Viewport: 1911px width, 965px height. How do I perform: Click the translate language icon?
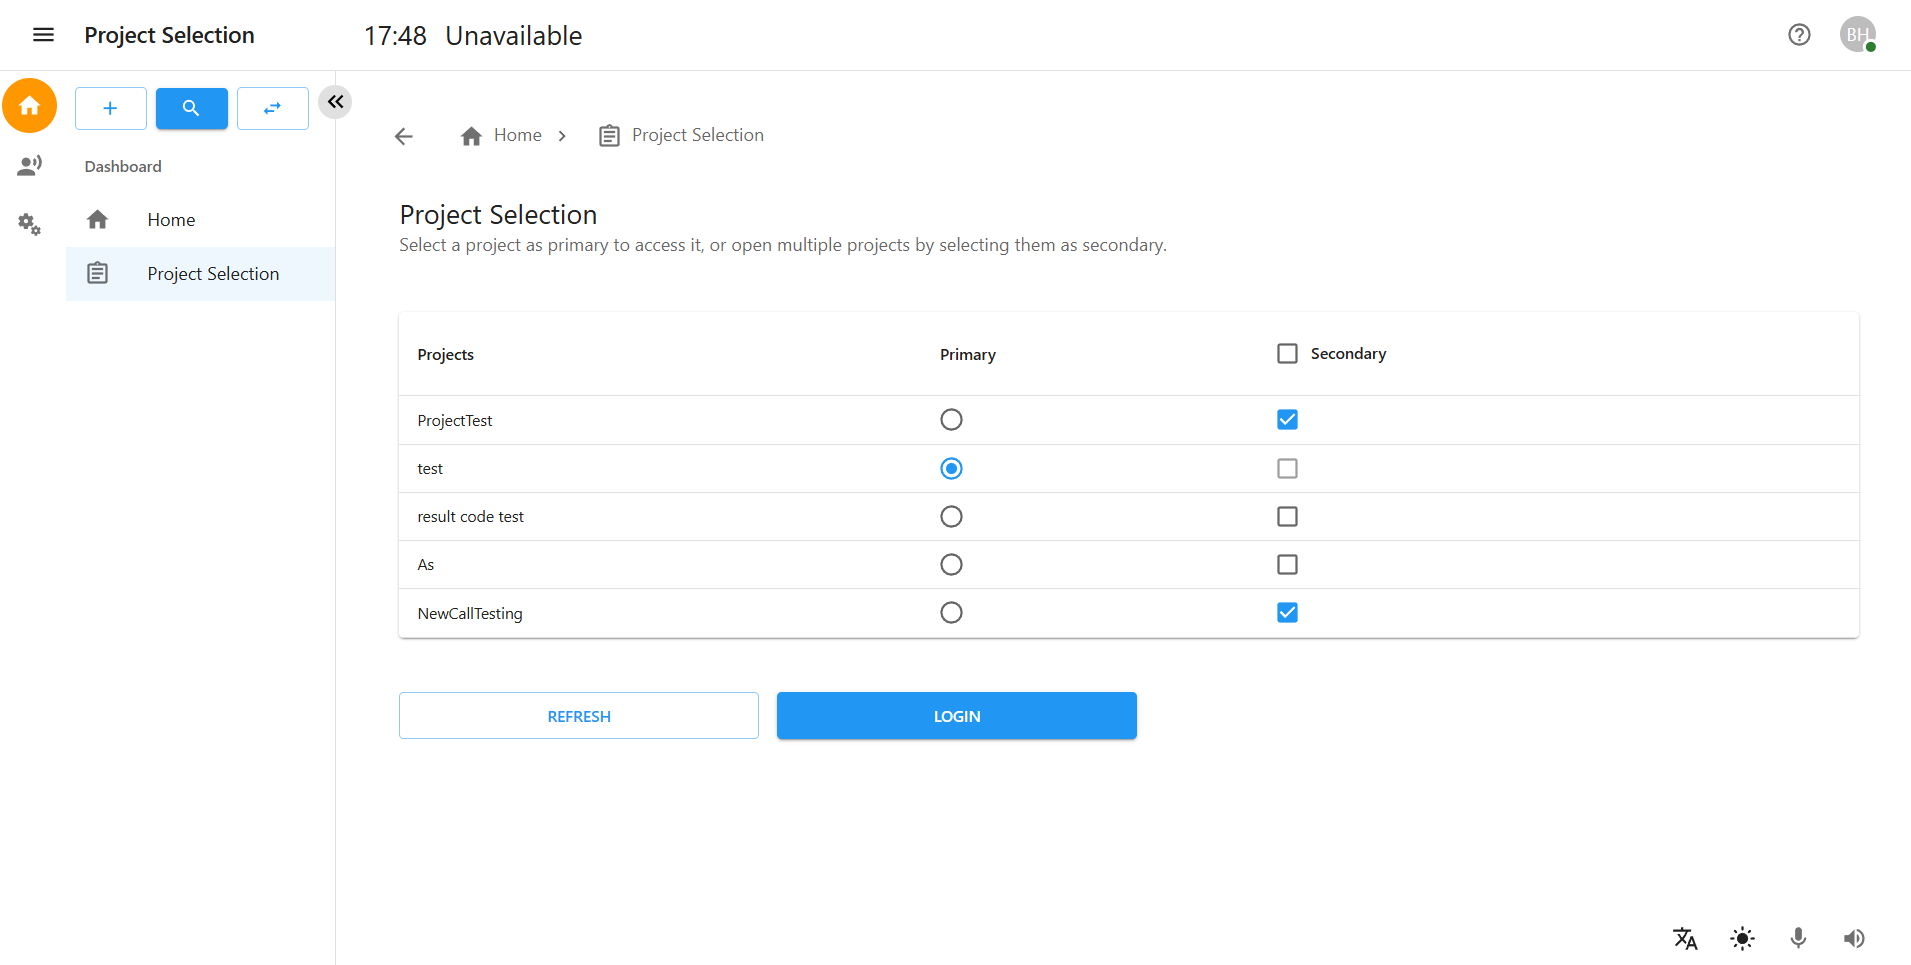point(1685,938)
